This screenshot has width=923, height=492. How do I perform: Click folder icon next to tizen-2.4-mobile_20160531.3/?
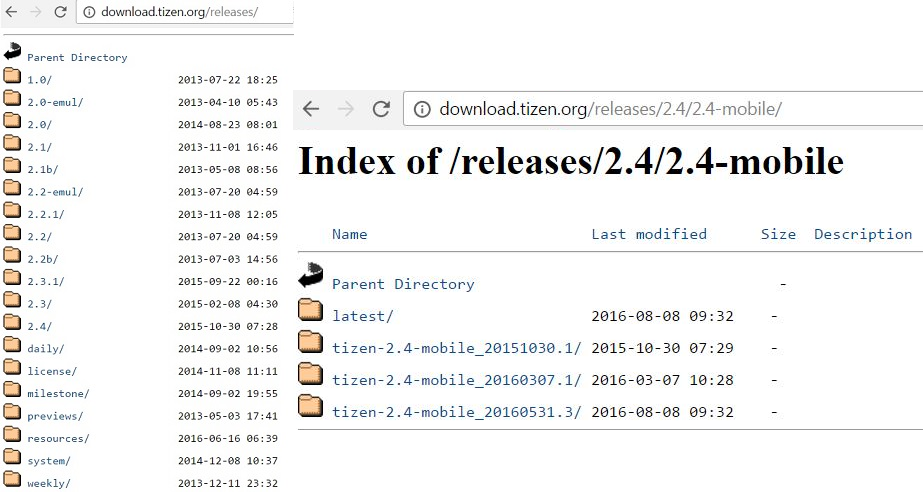[x=310, y=406]
